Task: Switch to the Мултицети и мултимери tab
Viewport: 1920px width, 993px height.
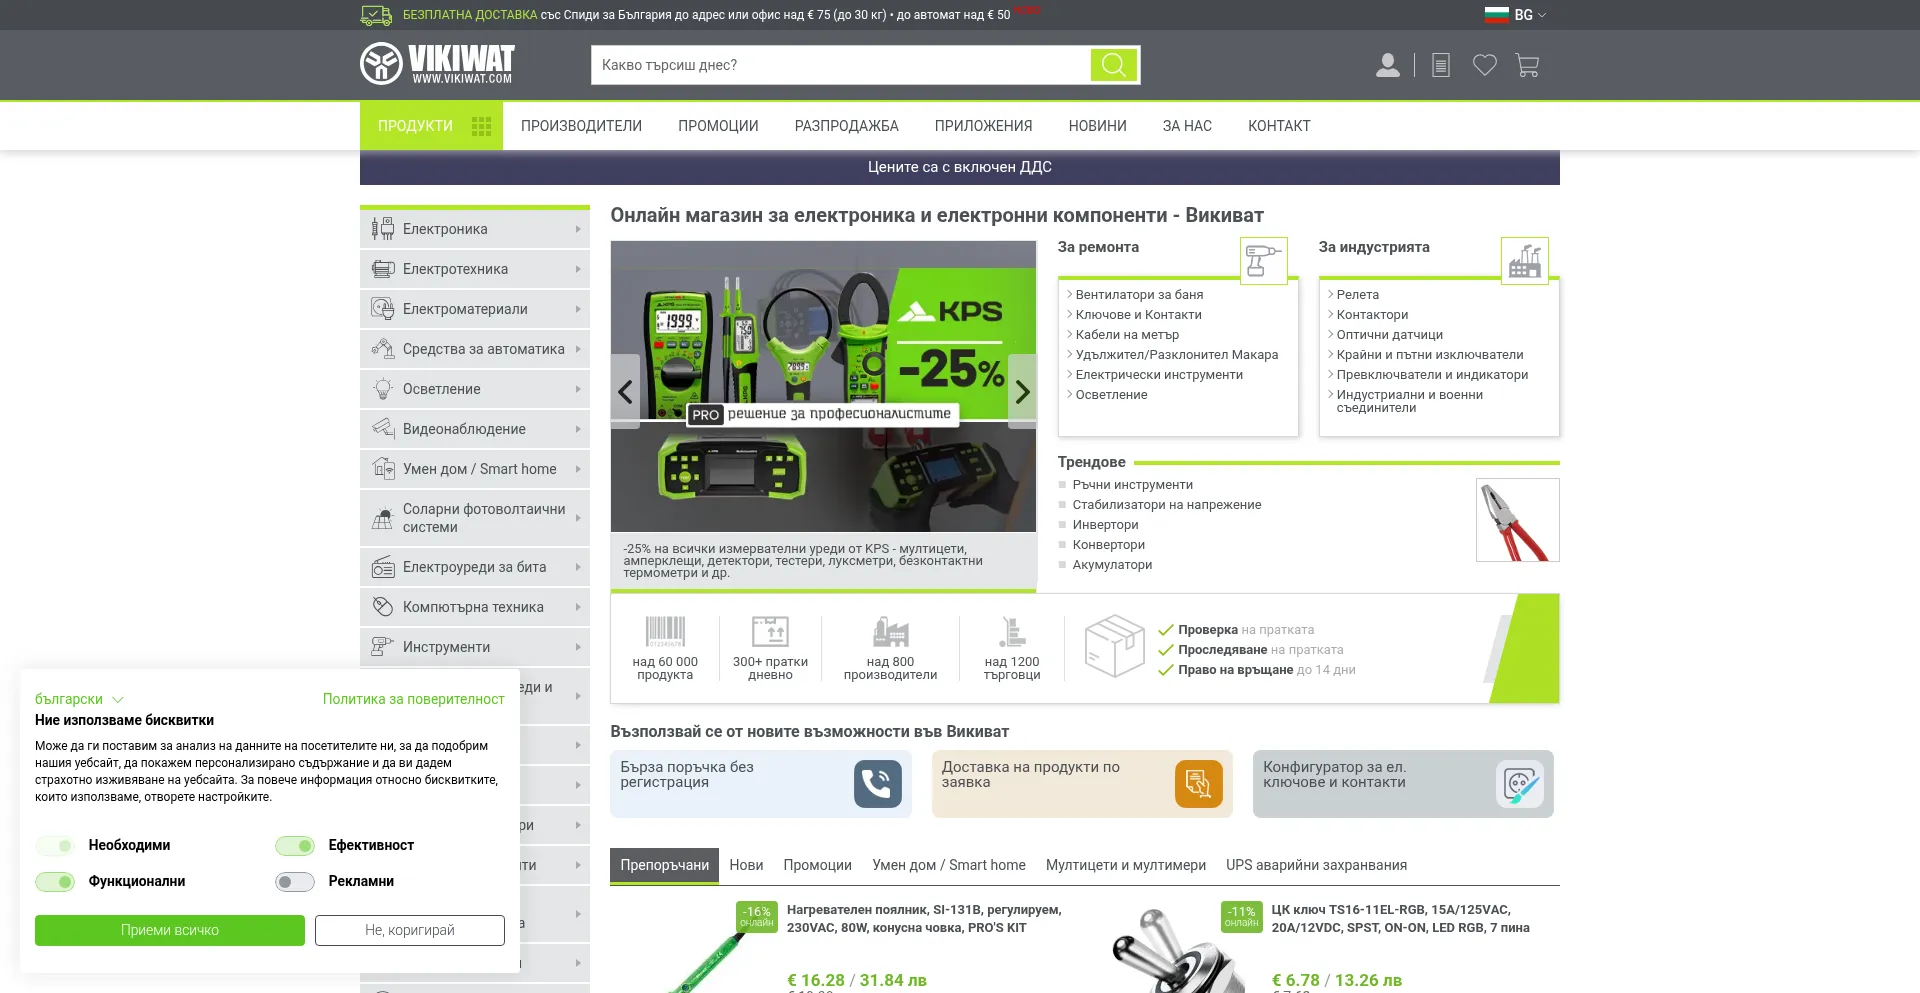Action: tap(1126, 865)
